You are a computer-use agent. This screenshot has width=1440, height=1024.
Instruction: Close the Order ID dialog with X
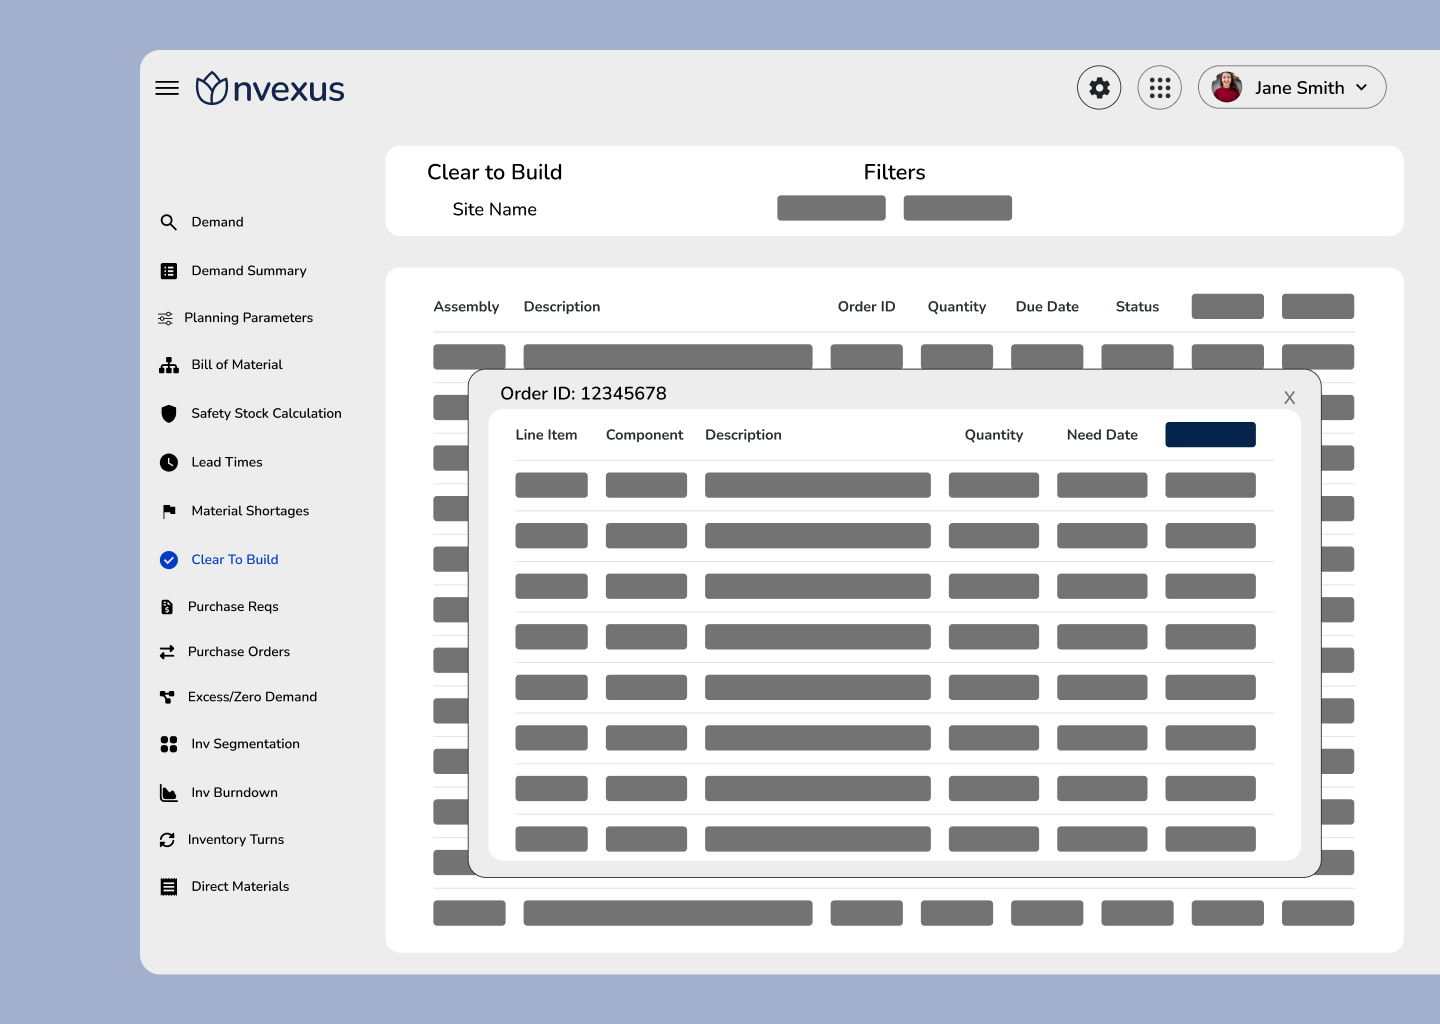[x=1290, y=398]
